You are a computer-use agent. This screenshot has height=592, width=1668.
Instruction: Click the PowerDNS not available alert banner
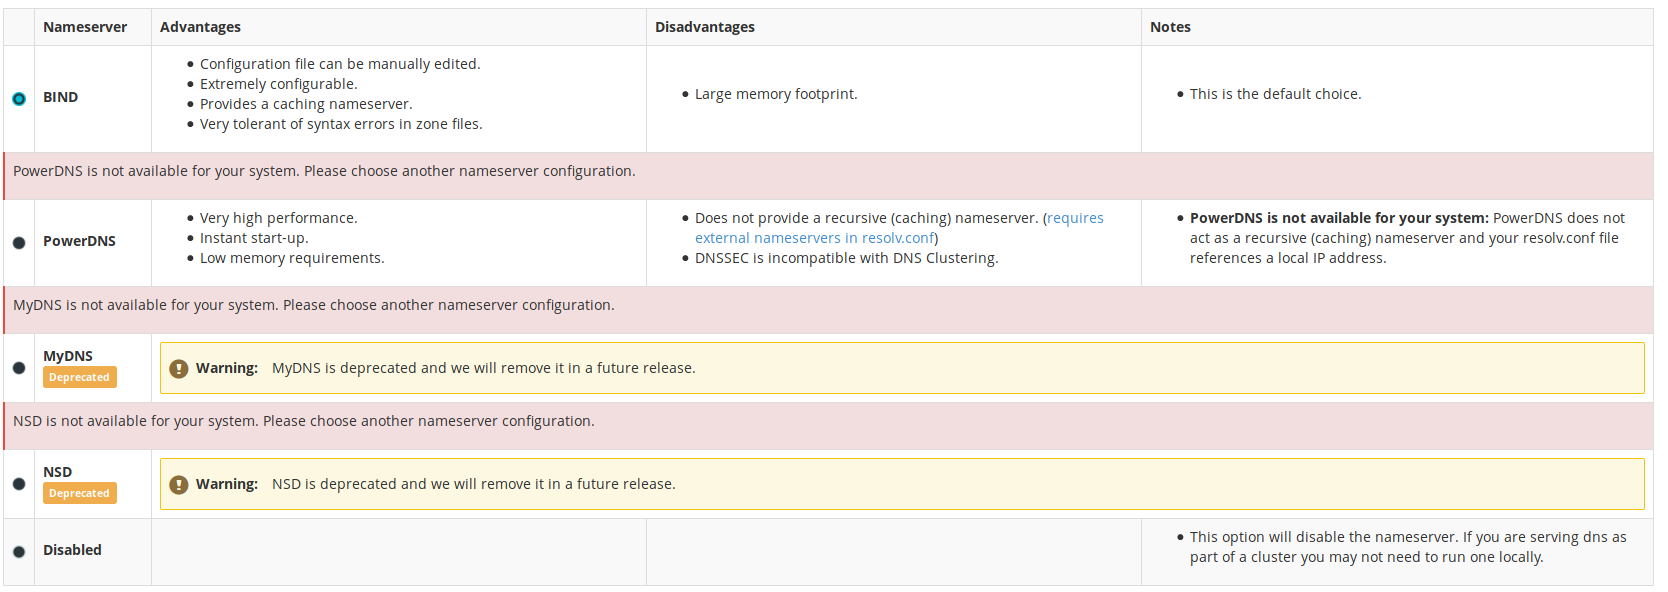[x=324, y=171]
